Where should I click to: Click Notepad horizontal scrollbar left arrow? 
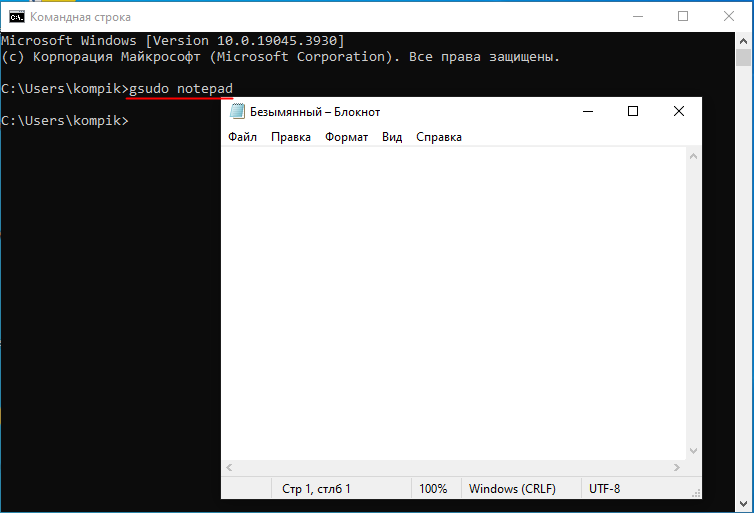click(229, 467)
